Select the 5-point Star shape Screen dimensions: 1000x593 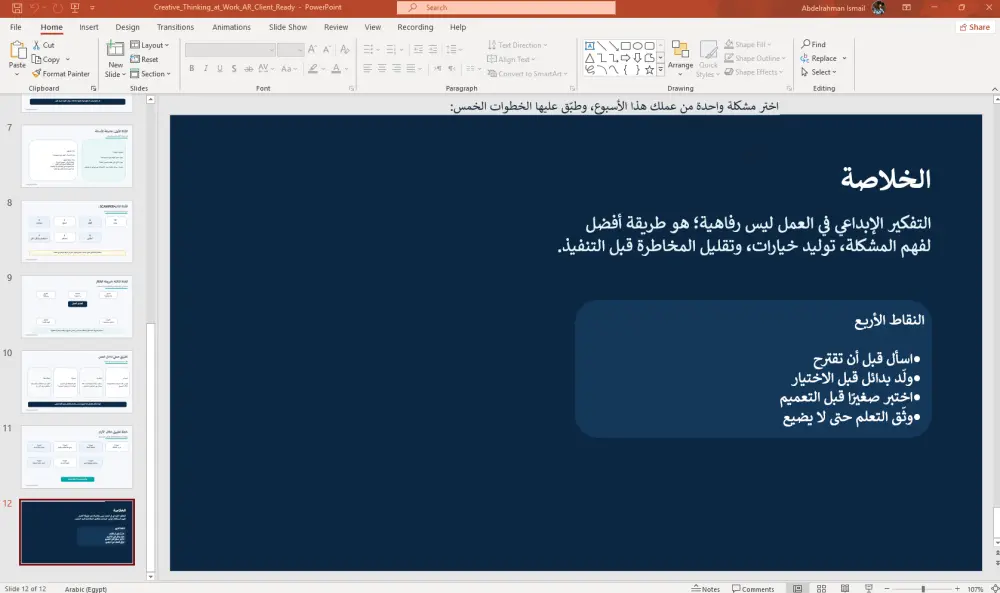pyautogui.click(x=649, y=70)
